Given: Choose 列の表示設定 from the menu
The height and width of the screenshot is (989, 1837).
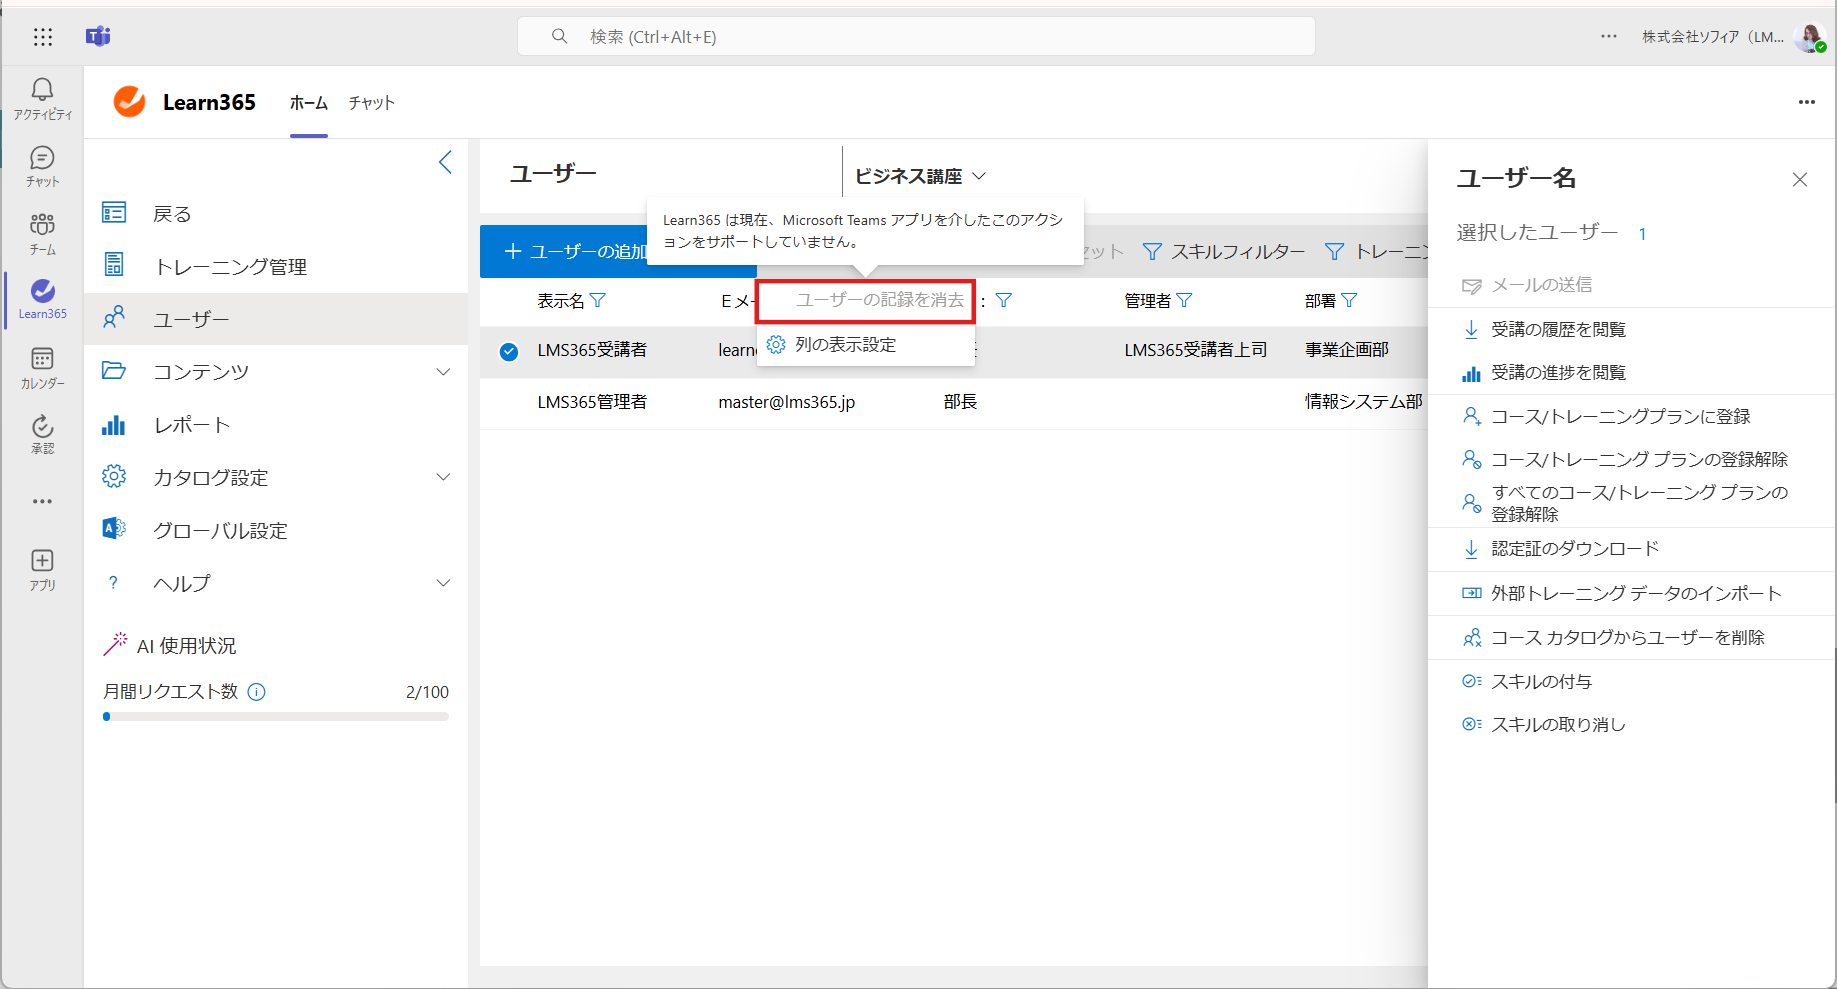Looking at the screenshot, I should point(866,345).
